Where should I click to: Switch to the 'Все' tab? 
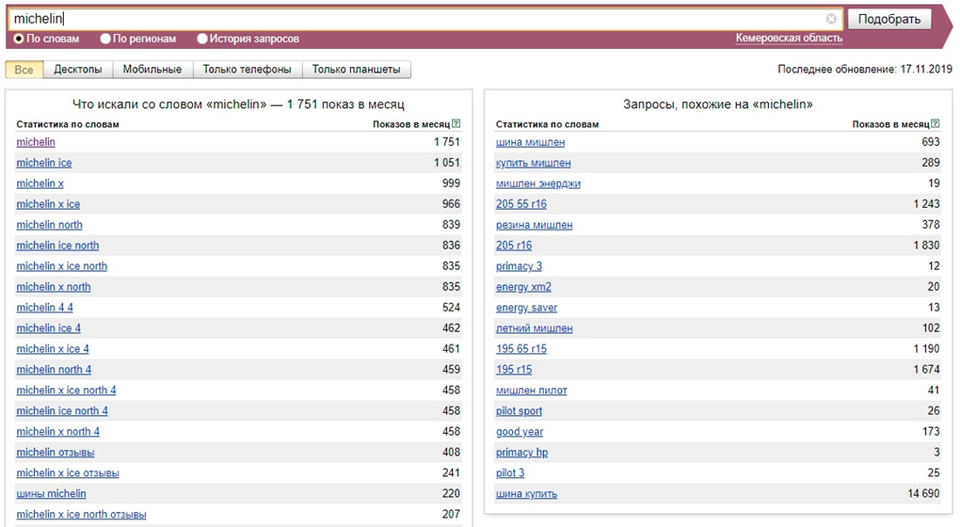coord(24,70)
